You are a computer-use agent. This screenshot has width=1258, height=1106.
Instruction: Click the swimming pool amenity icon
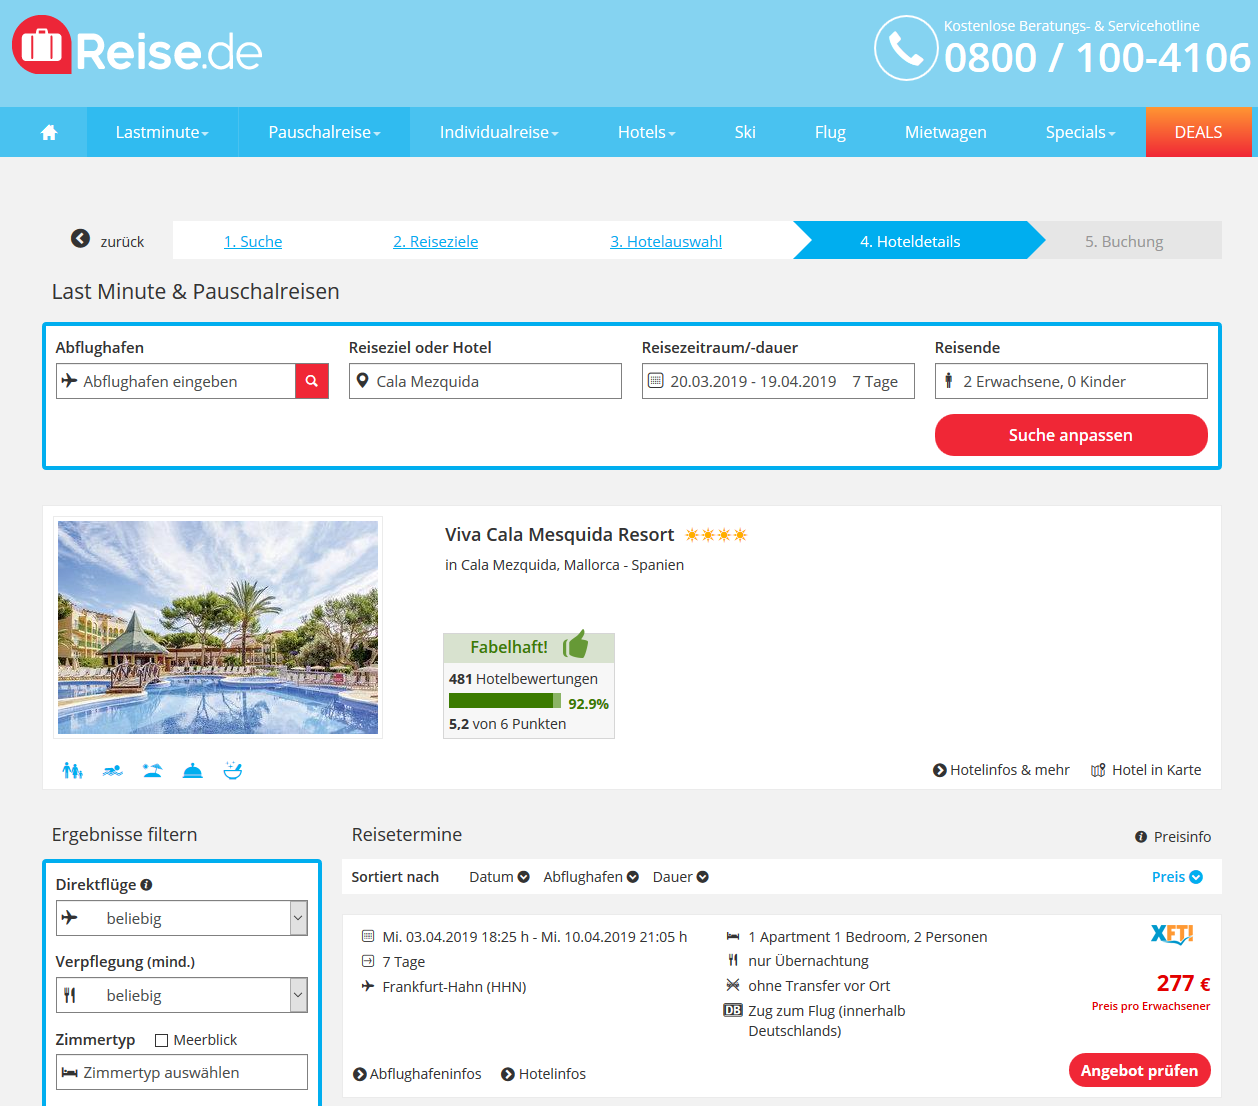tap(113, 770)
